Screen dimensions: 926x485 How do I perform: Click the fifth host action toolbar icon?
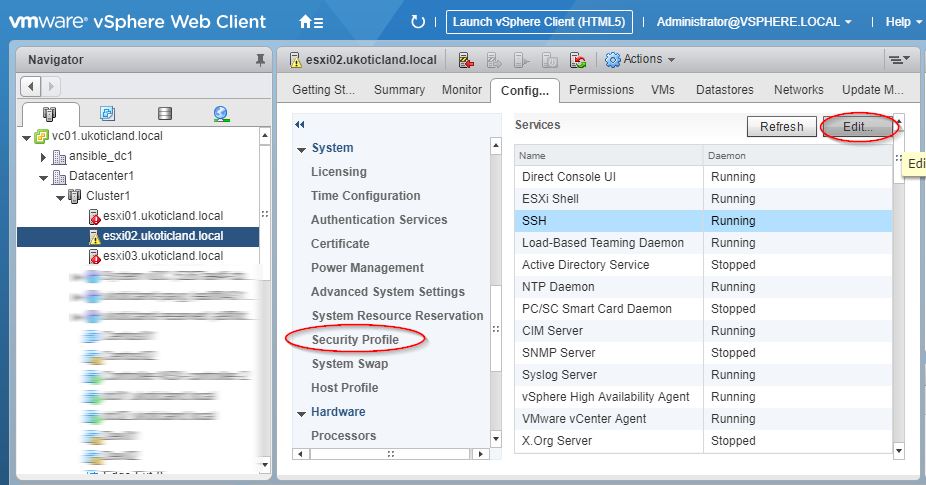pyautogui.click(x=578, y=60)
